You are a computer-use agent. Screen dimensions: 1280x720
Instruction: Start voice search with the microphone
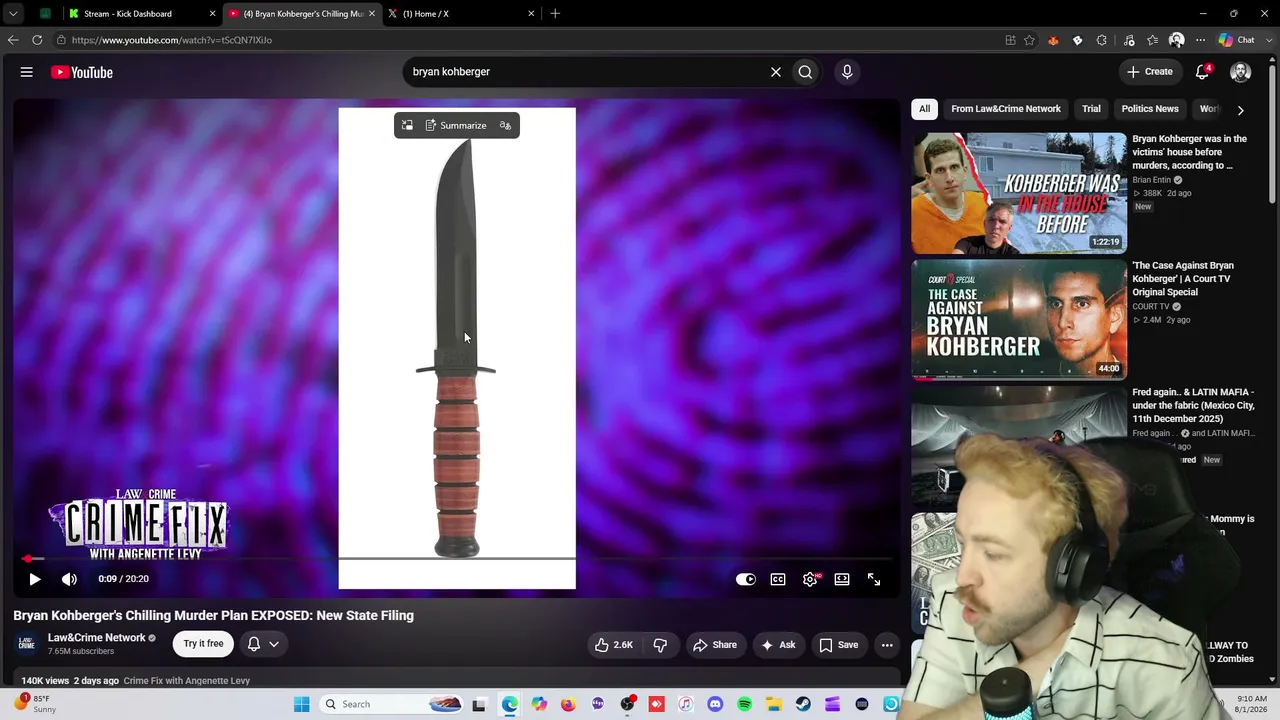point(847,72)
